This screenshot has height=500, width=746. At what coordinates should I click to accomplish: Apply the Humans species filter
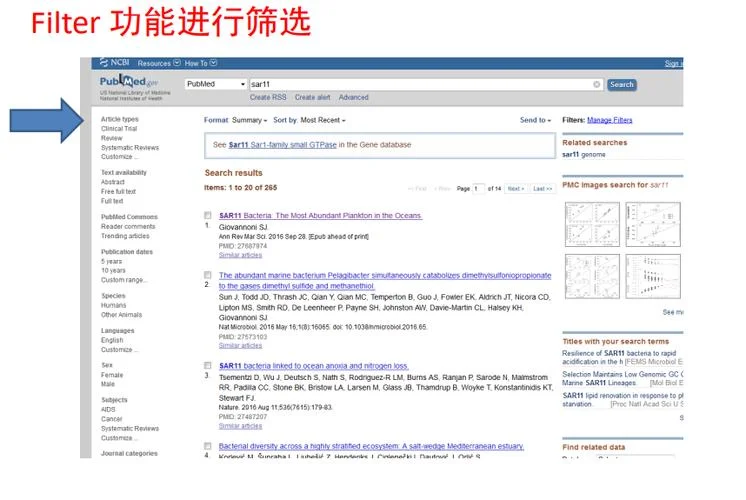point(113,305)
